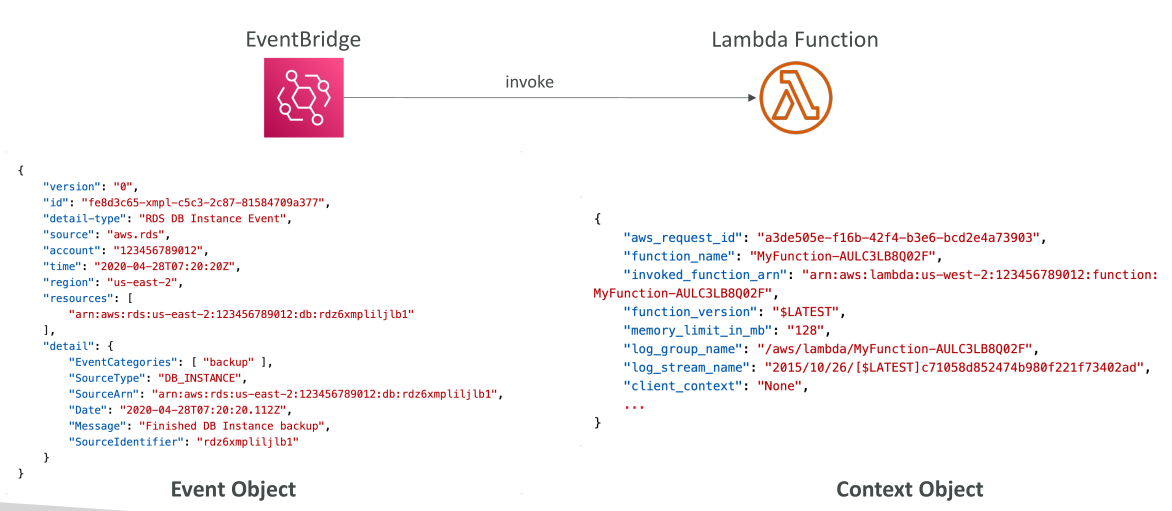Screen dimensions: 1172x511
Task: Click the Event Object caption
Action: coord(233,489)
